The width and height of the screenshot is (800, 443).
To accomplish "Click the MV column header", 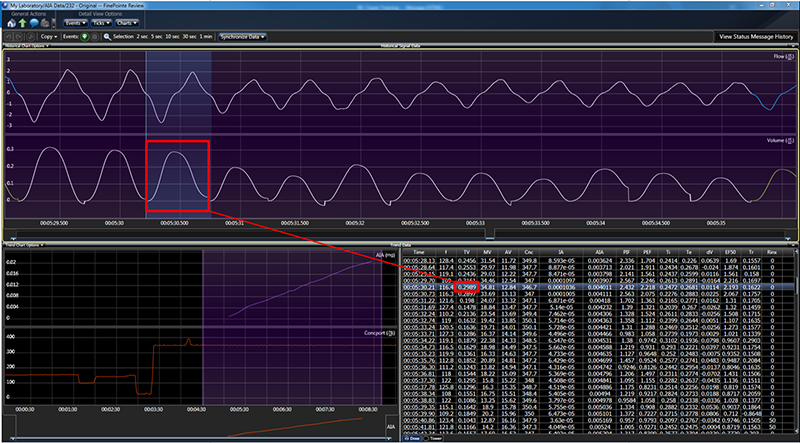I will pos(486,252).
